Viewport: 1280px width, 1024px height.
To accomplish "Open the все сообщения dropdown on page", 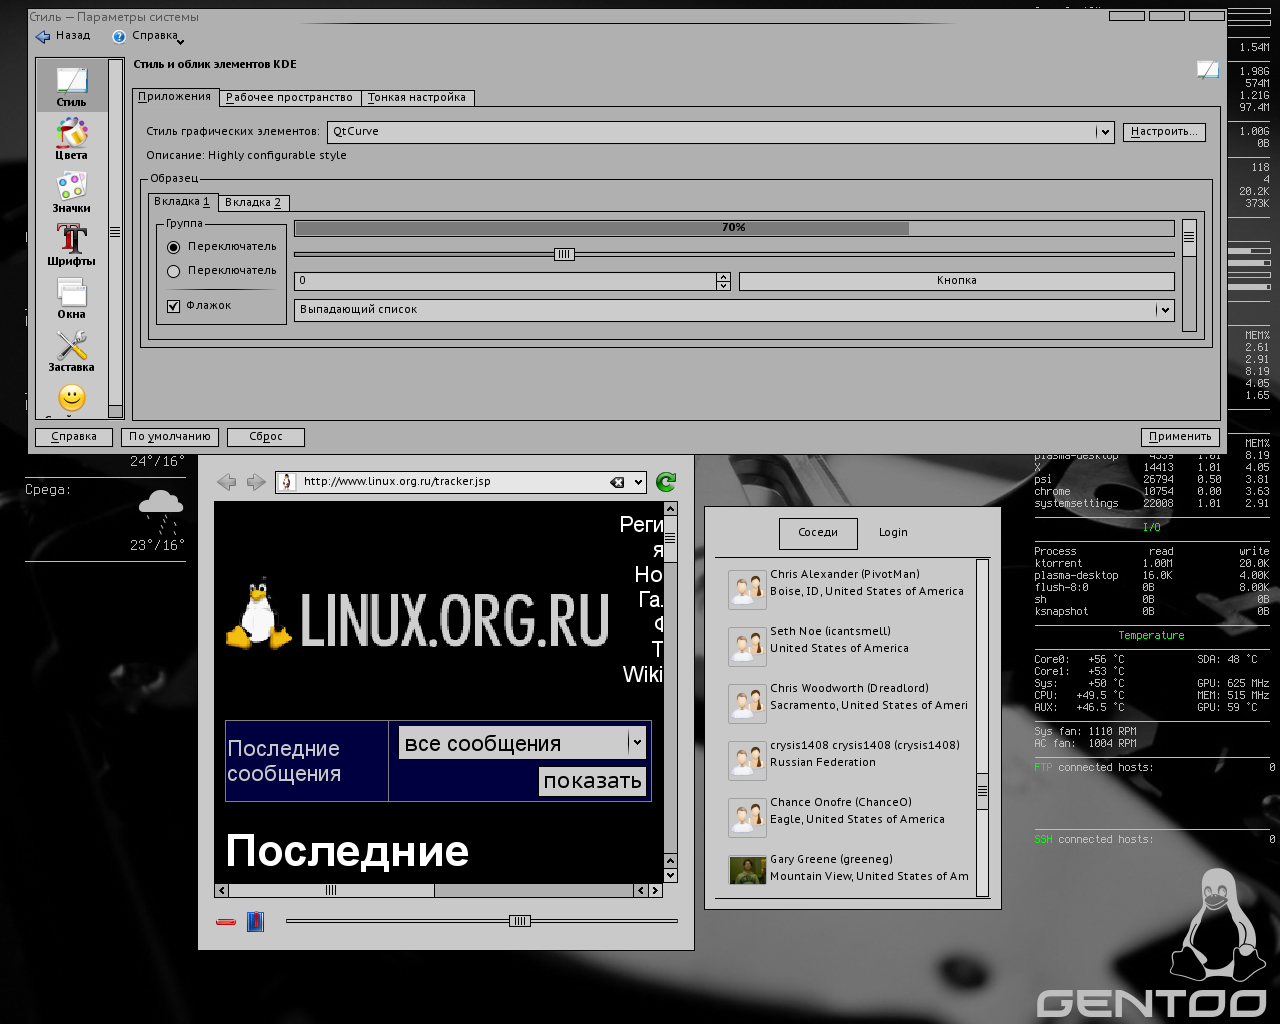I will point(522,742).
